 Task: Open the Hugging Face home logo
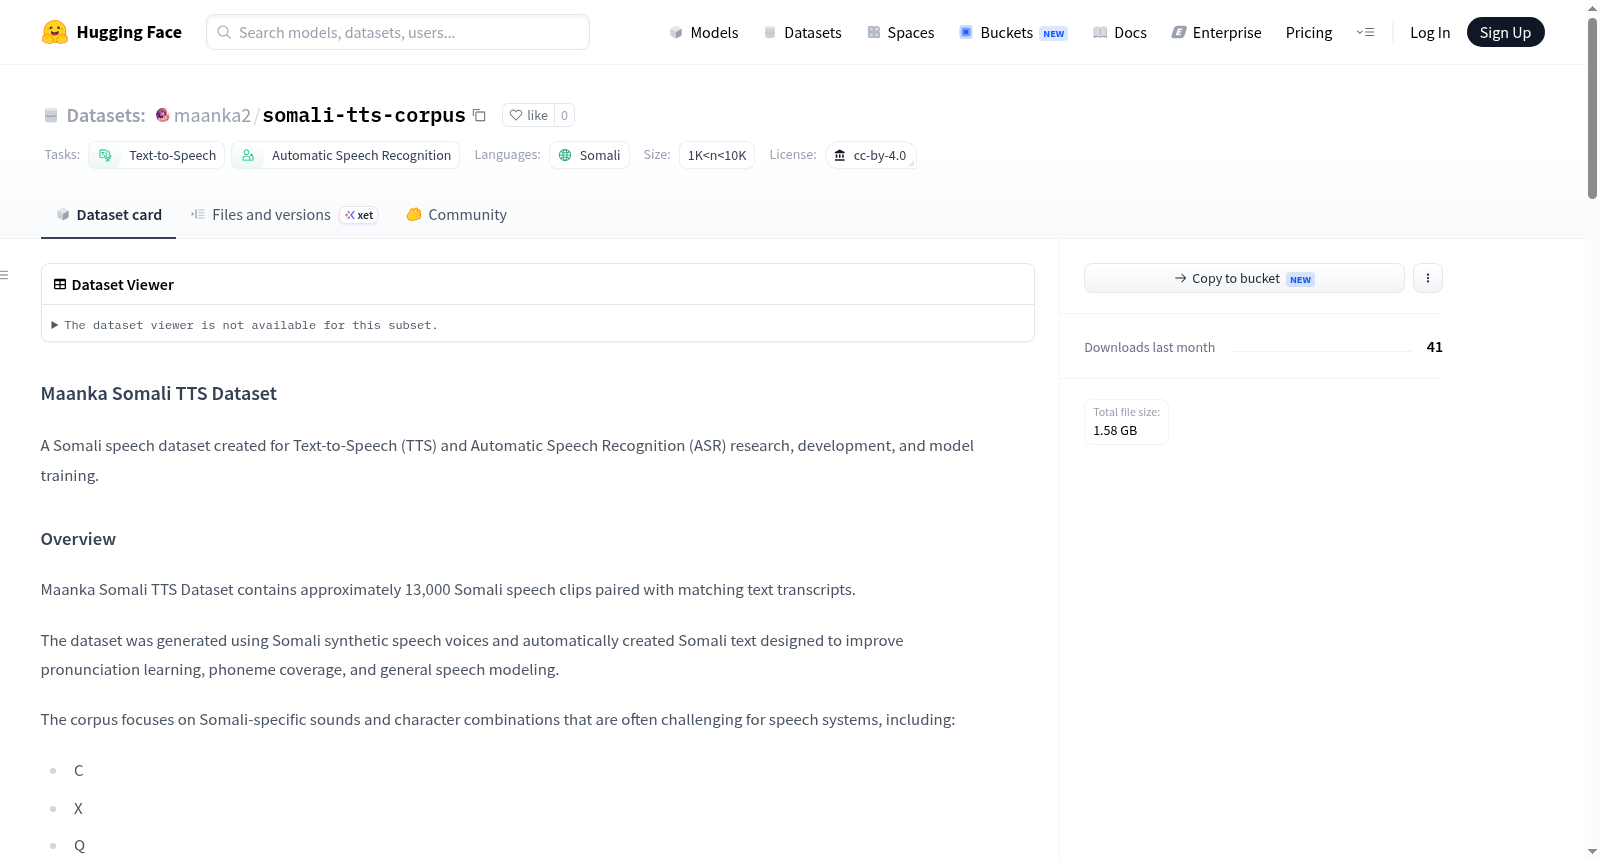pos(112,32)
